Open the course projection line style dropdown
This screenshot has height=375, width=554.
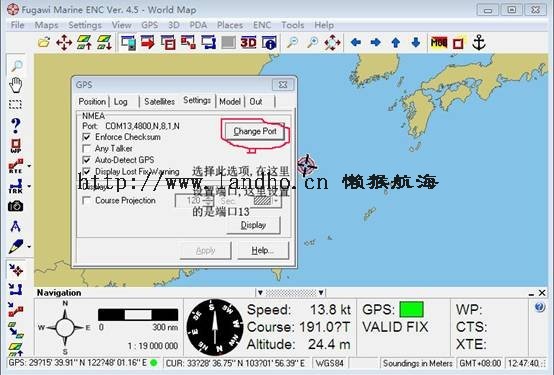pyautogui.click(x=276, y=201)
